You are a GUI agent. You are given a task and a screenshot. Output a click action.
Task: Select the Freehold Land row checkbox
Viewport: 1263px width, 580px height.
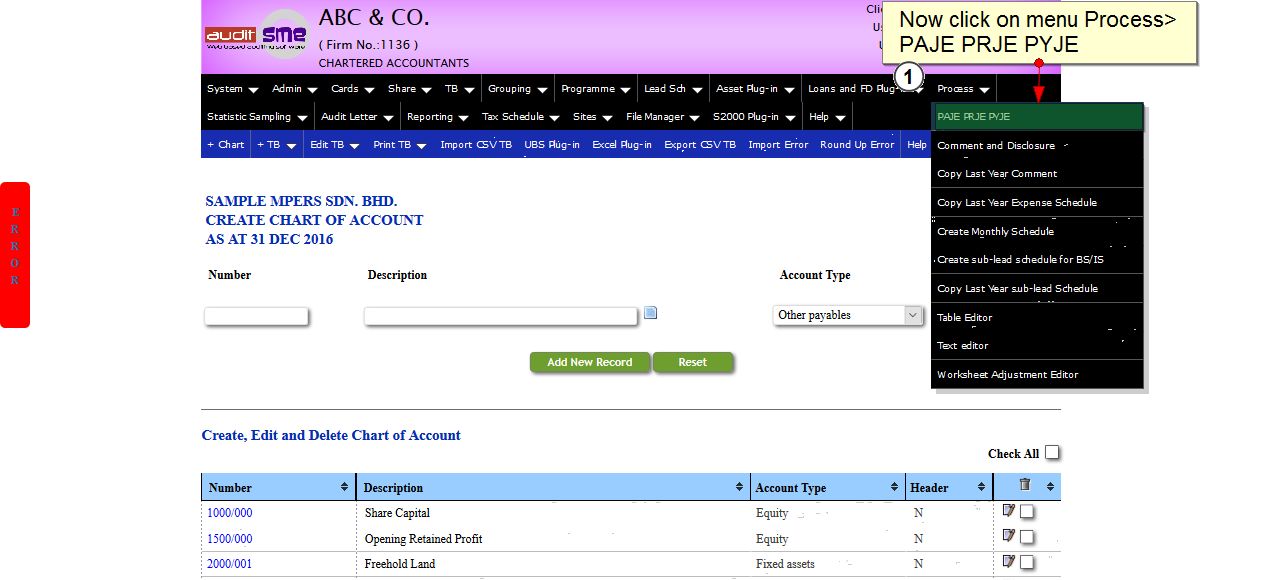(x=1027, y=563)
